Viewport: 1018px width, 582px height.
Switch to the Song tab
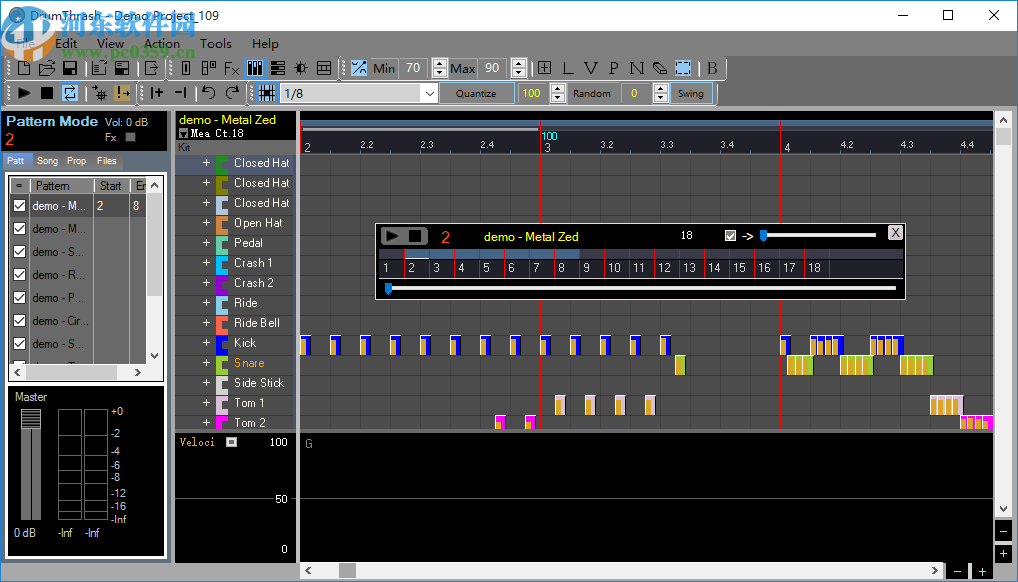47,160
